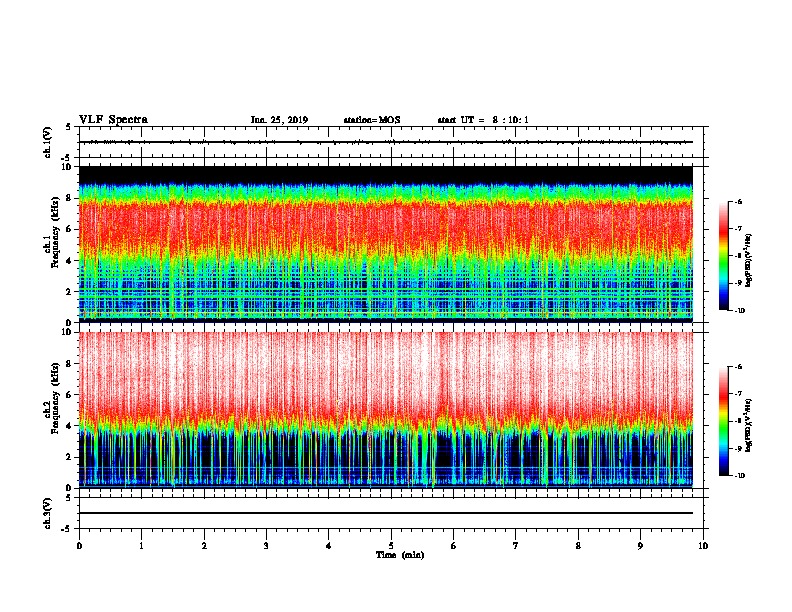Click the time axis tick label "2"
Viewport: 792px width, 612px height.
204,546
